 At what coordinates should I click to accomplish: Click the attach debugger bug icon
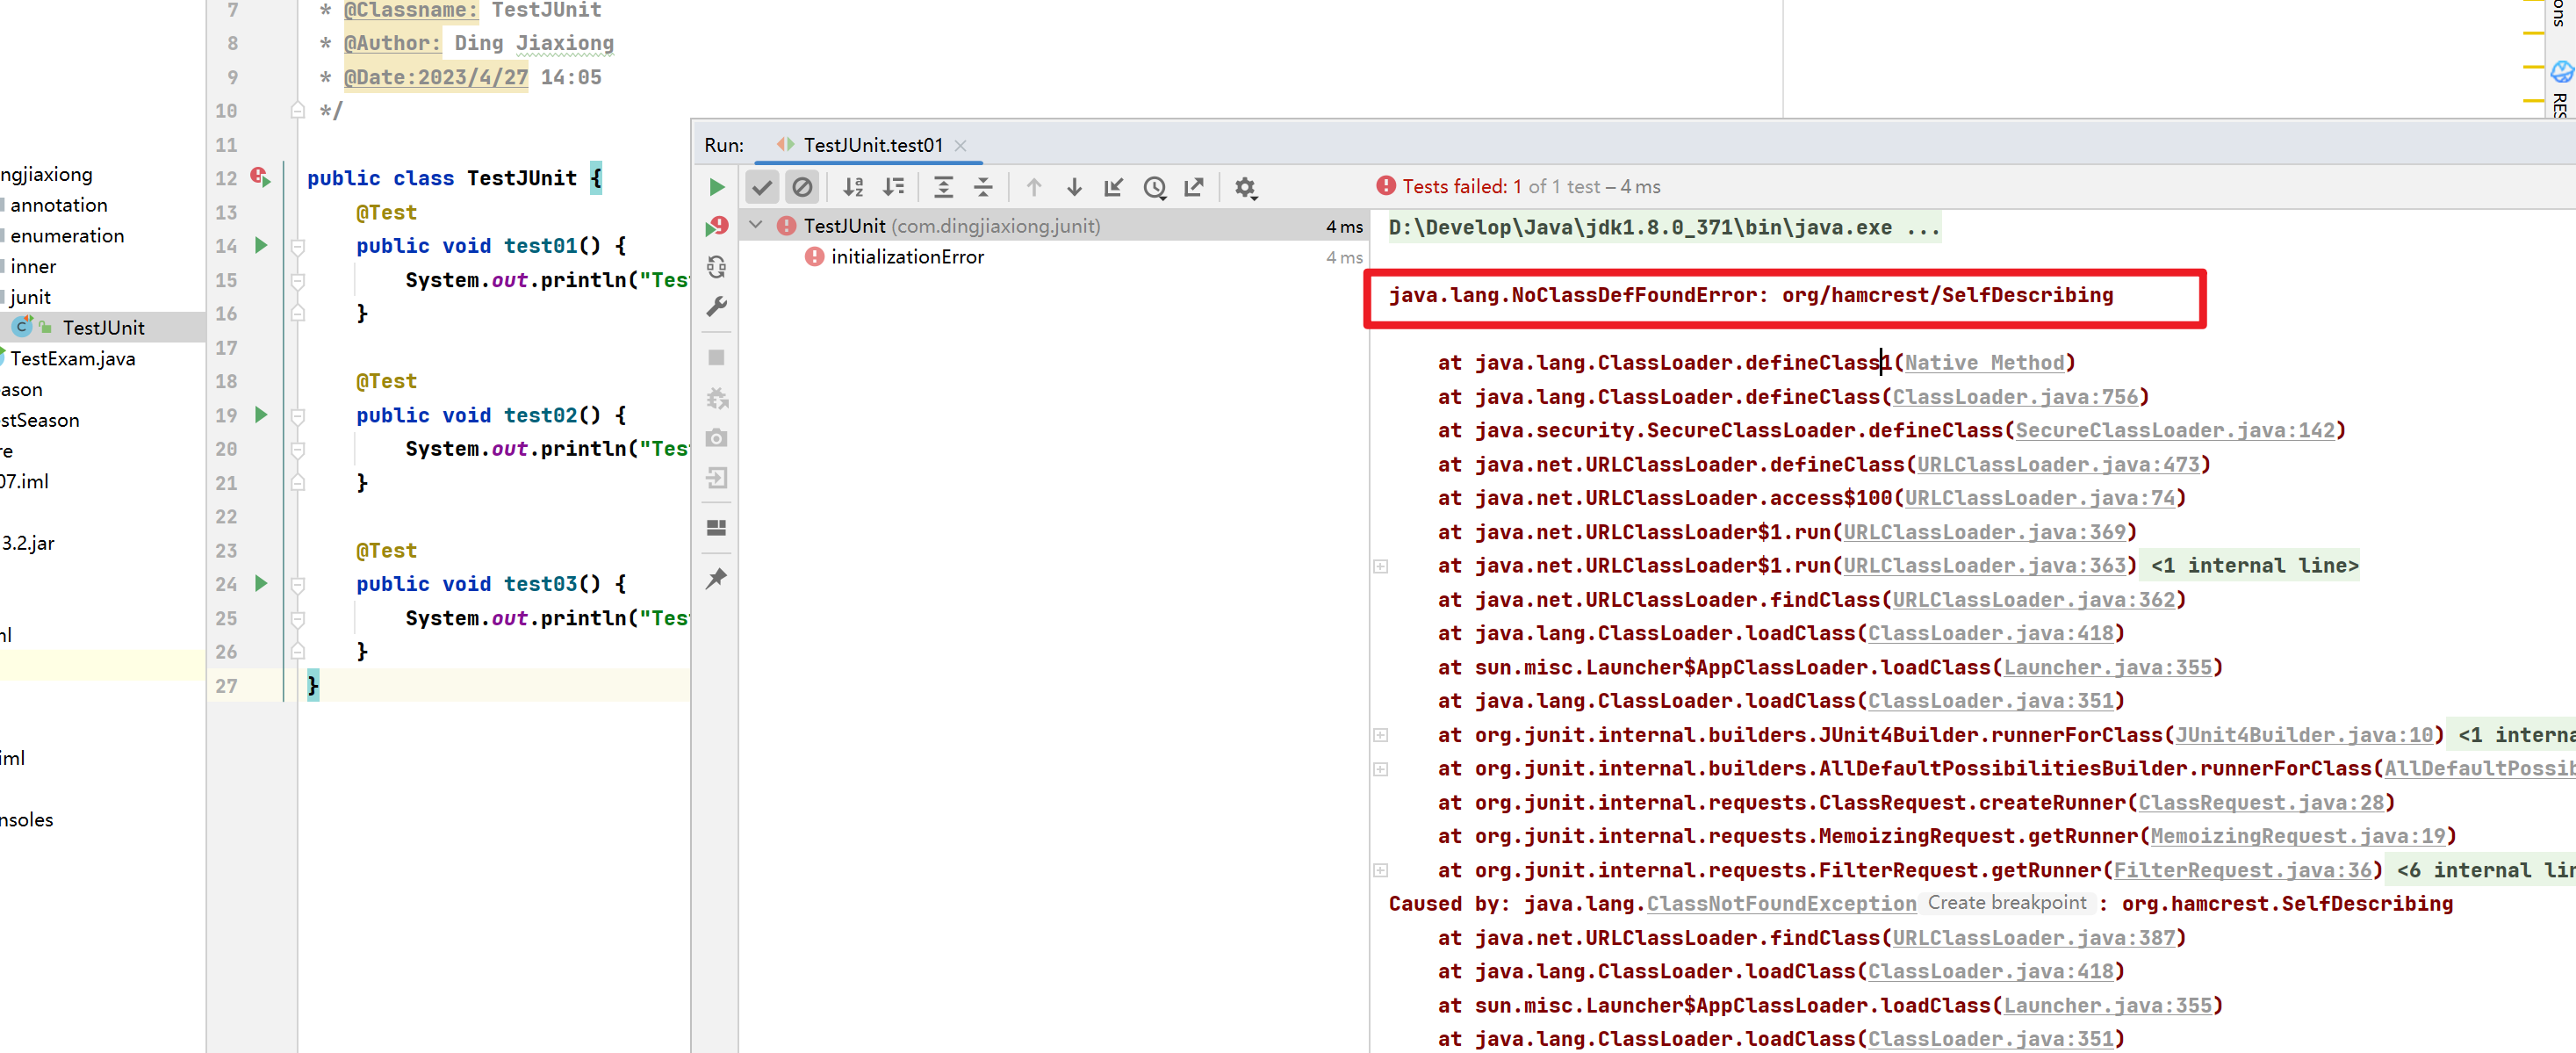pyautogui.click(x=716, y=398)
